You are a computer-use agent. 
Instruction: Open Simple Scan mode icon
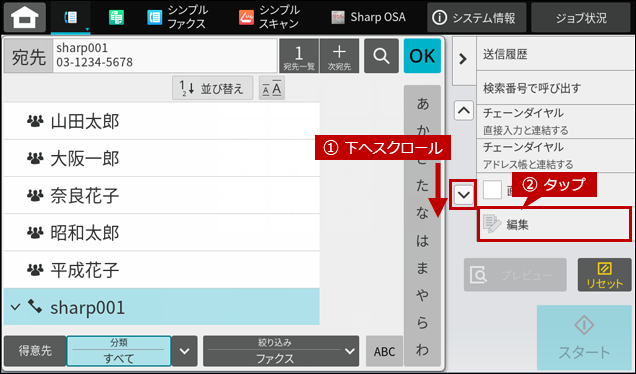click(246, 17)
